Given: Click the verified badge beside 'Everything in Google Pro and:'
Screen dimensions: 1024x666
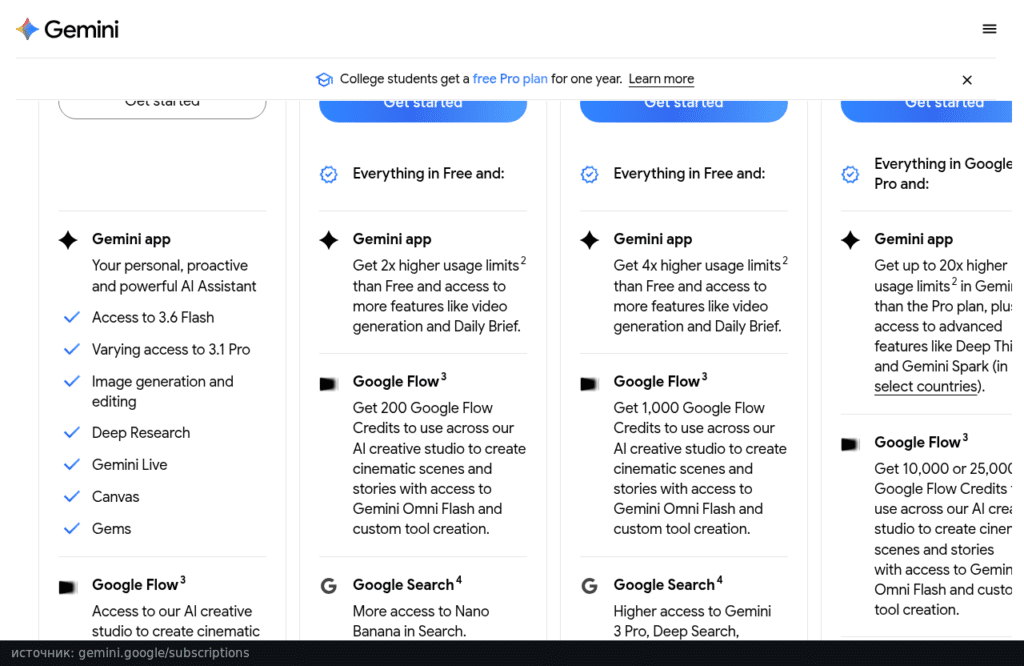Looking at the screenshot, I should [x=850, y=174].
